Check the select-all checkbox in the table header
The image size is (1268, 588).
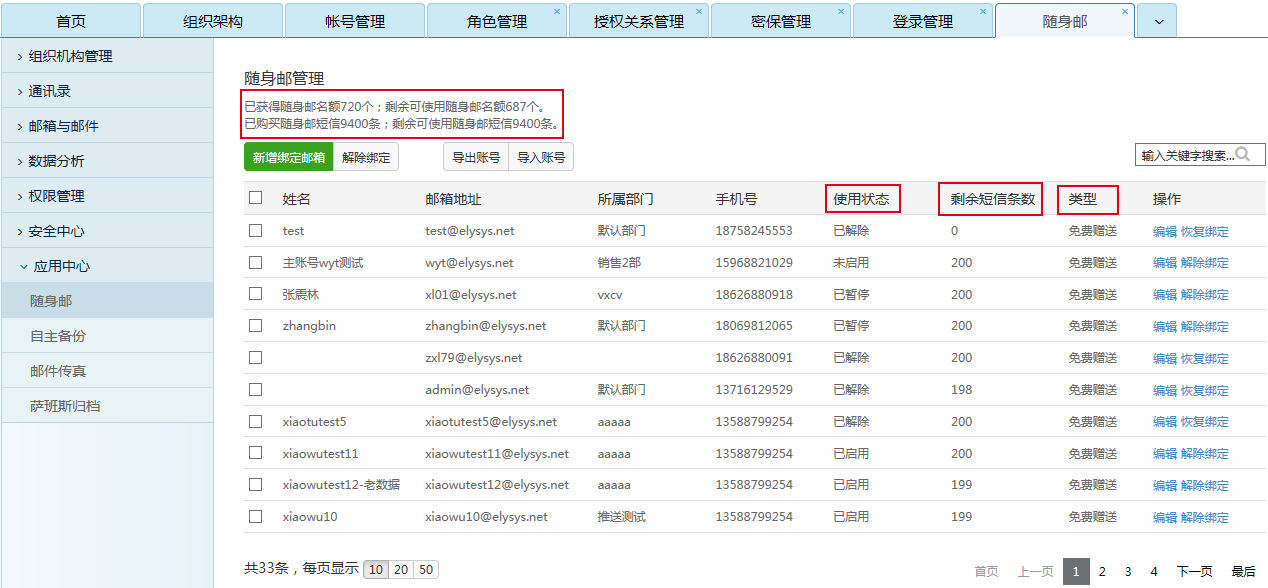(x=254, y=197)
